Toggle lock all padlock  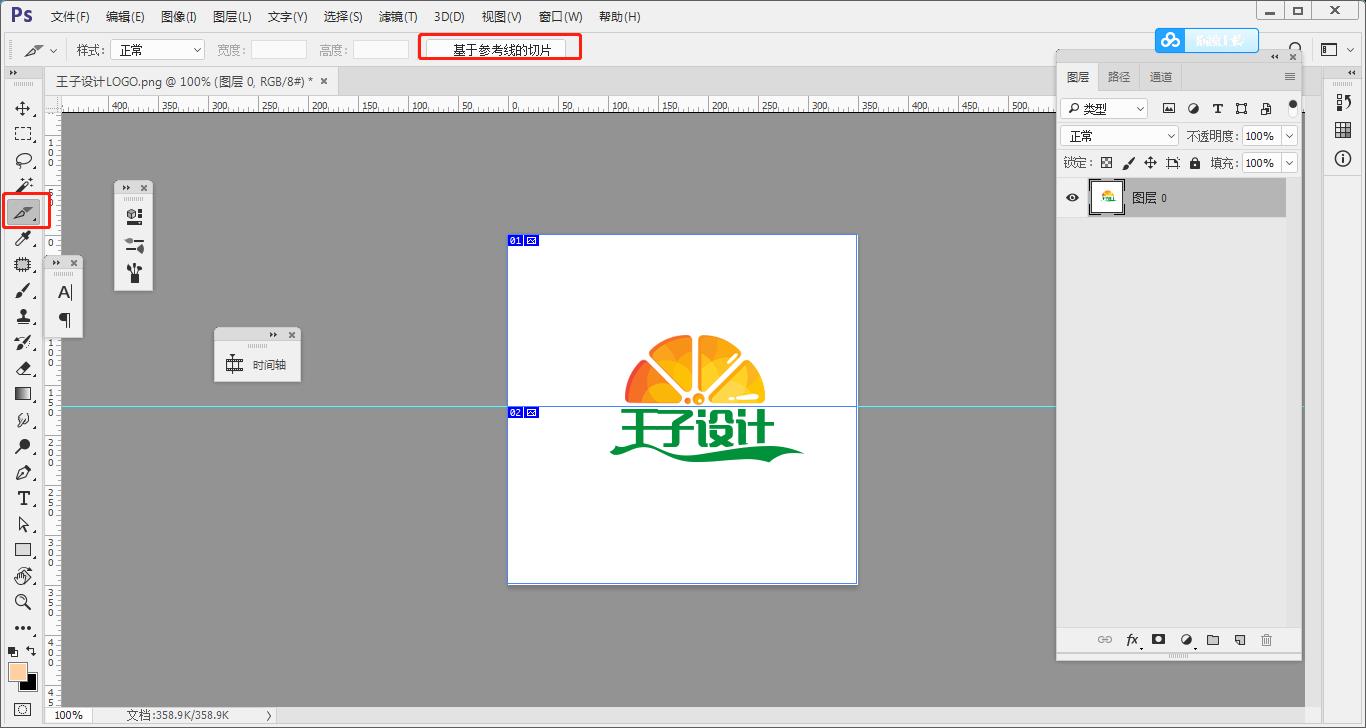coord(1195,163)
